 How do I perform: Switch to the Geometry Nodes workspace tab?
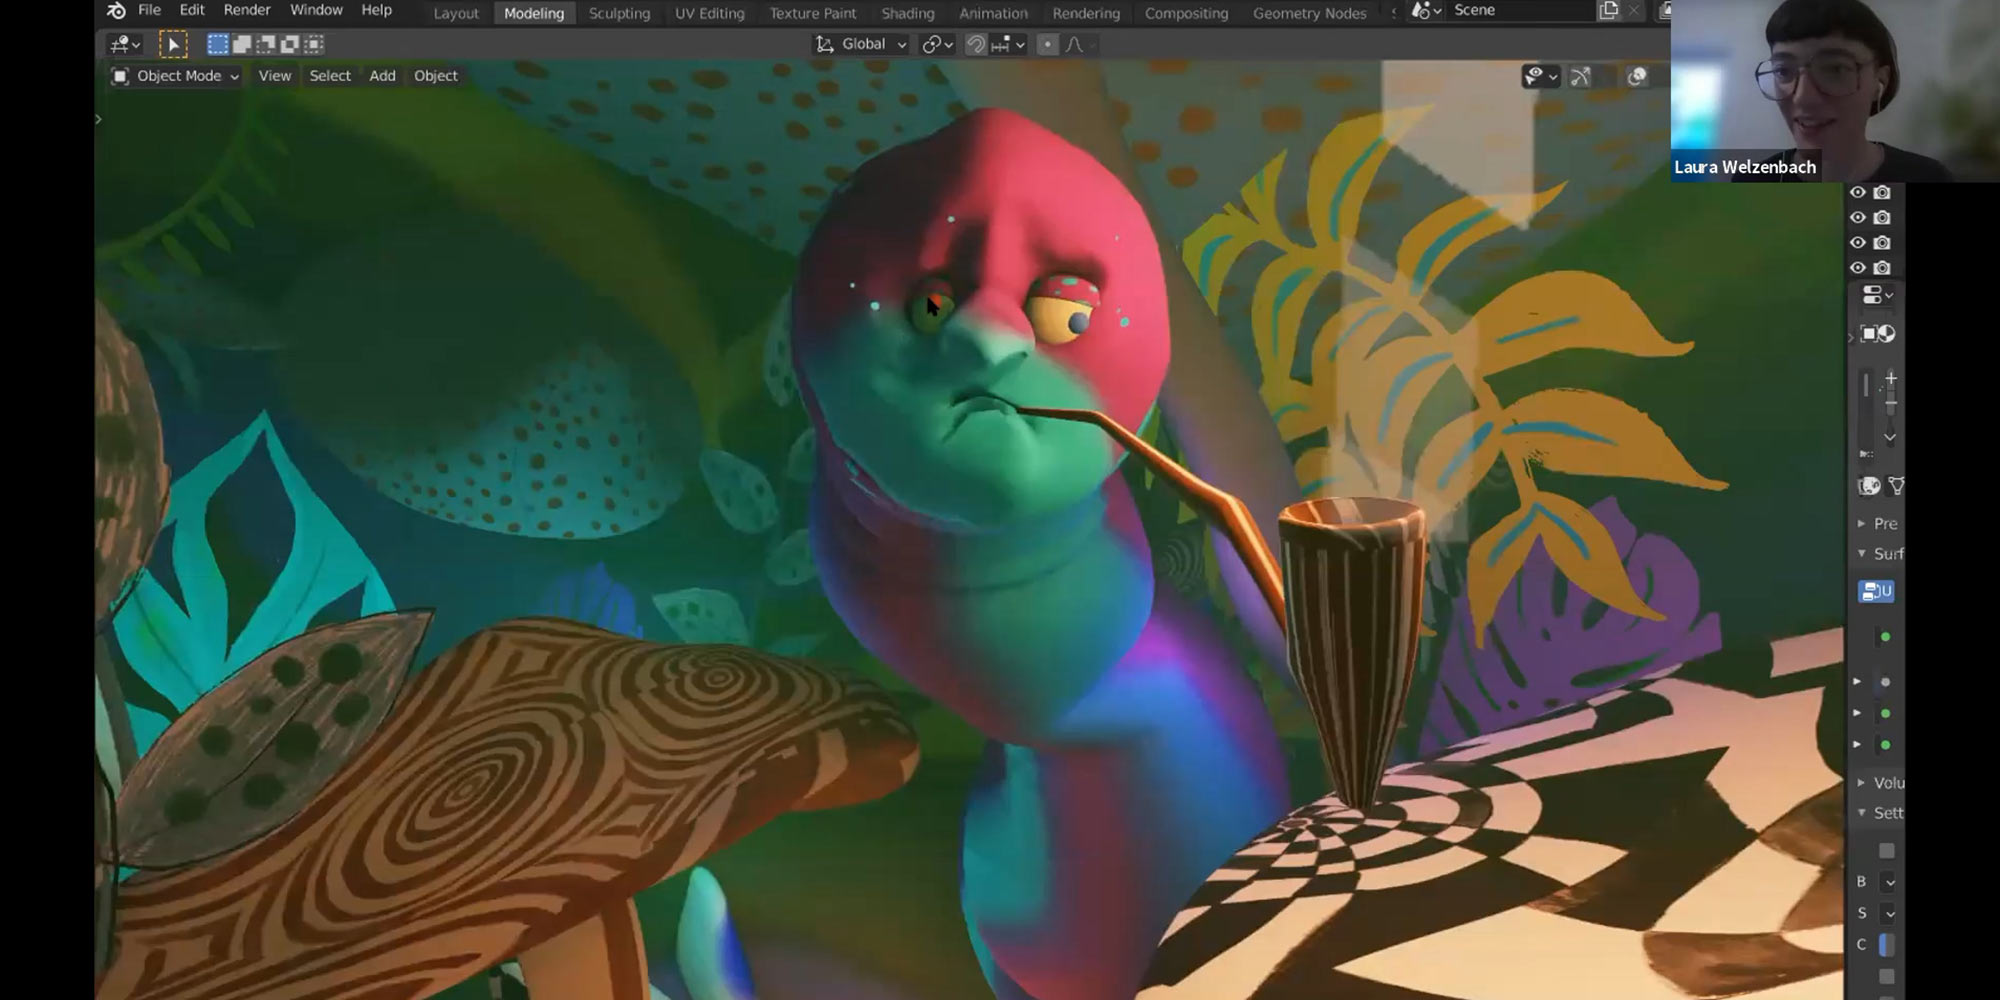coord(1310,13)
